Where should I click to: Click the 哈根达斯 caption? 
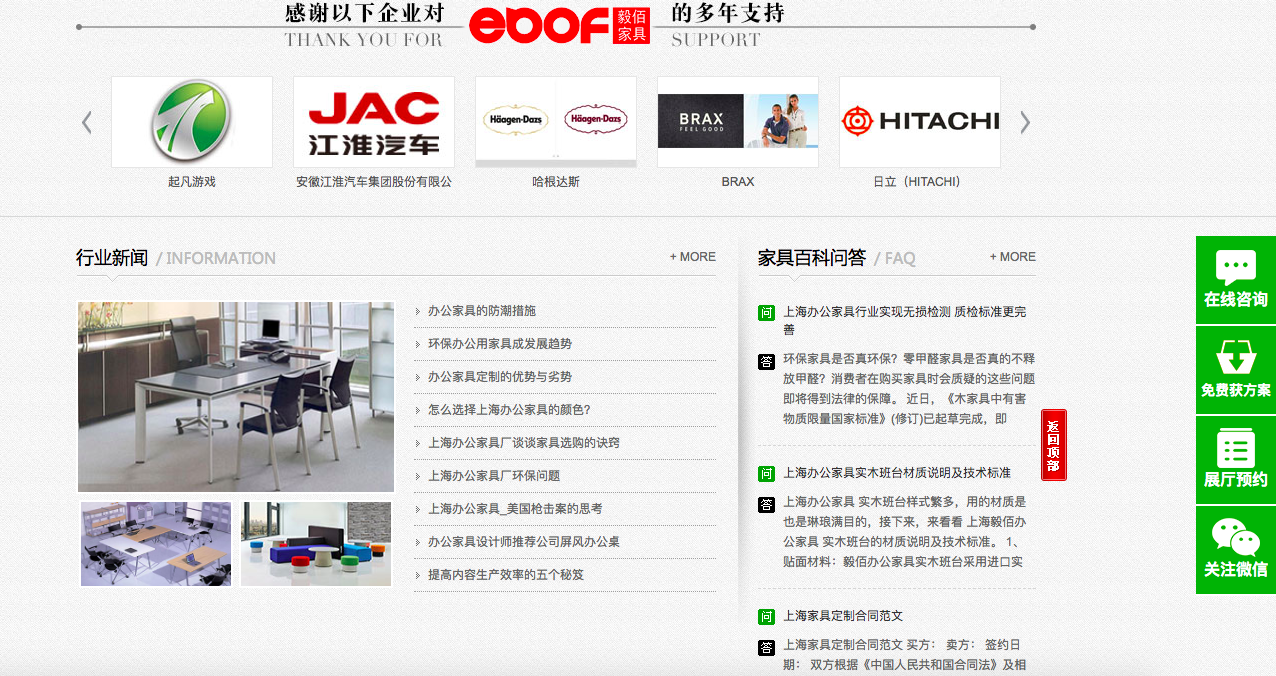coord(556,182)
